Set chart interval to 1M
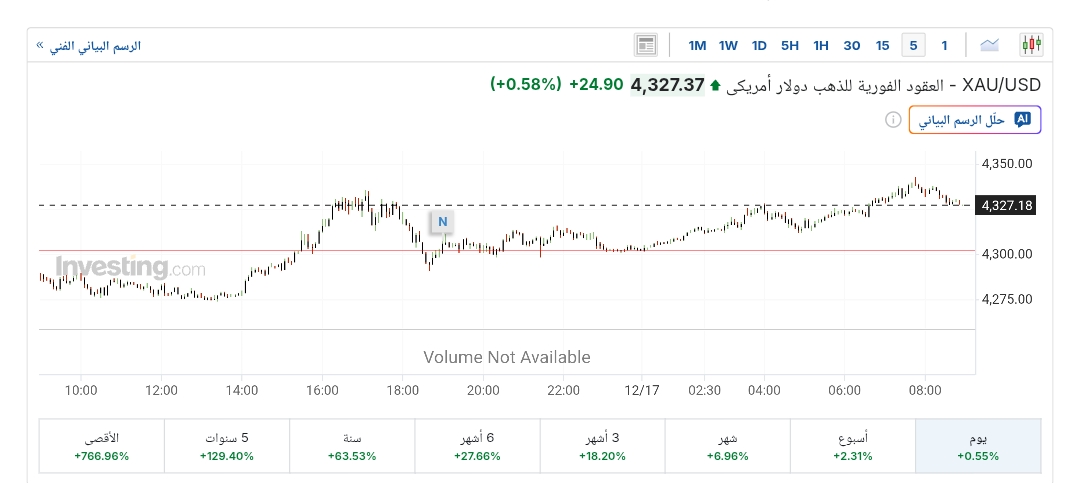Viewport: 1080px width, 483px height. point(697,45)
